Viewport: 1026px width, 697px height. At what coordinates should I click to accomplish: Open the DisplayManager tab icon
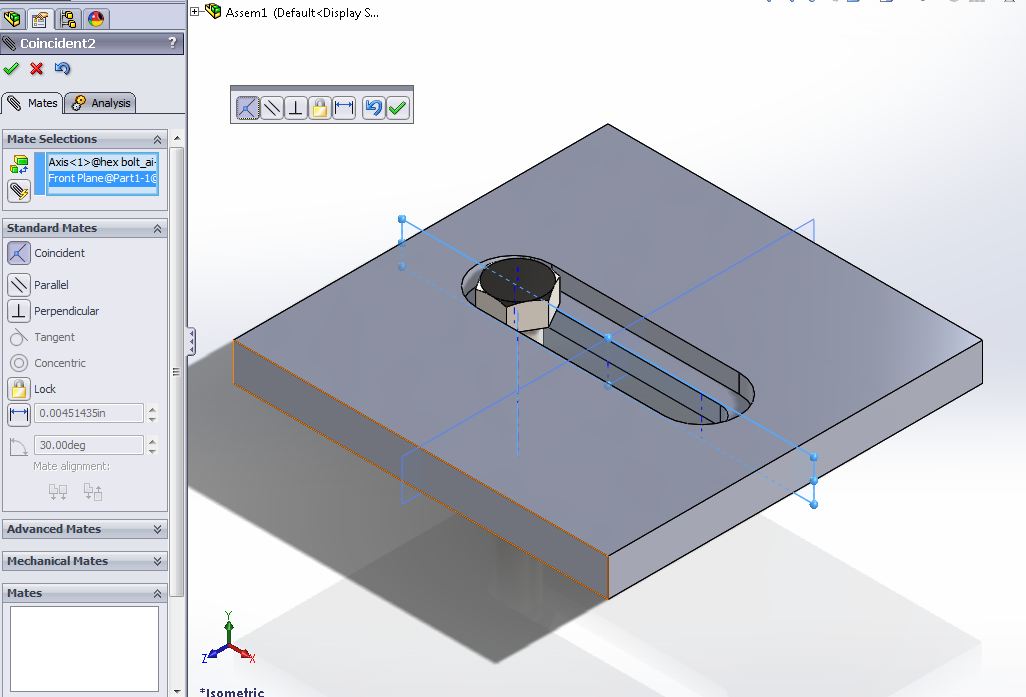tap(96, 18)
